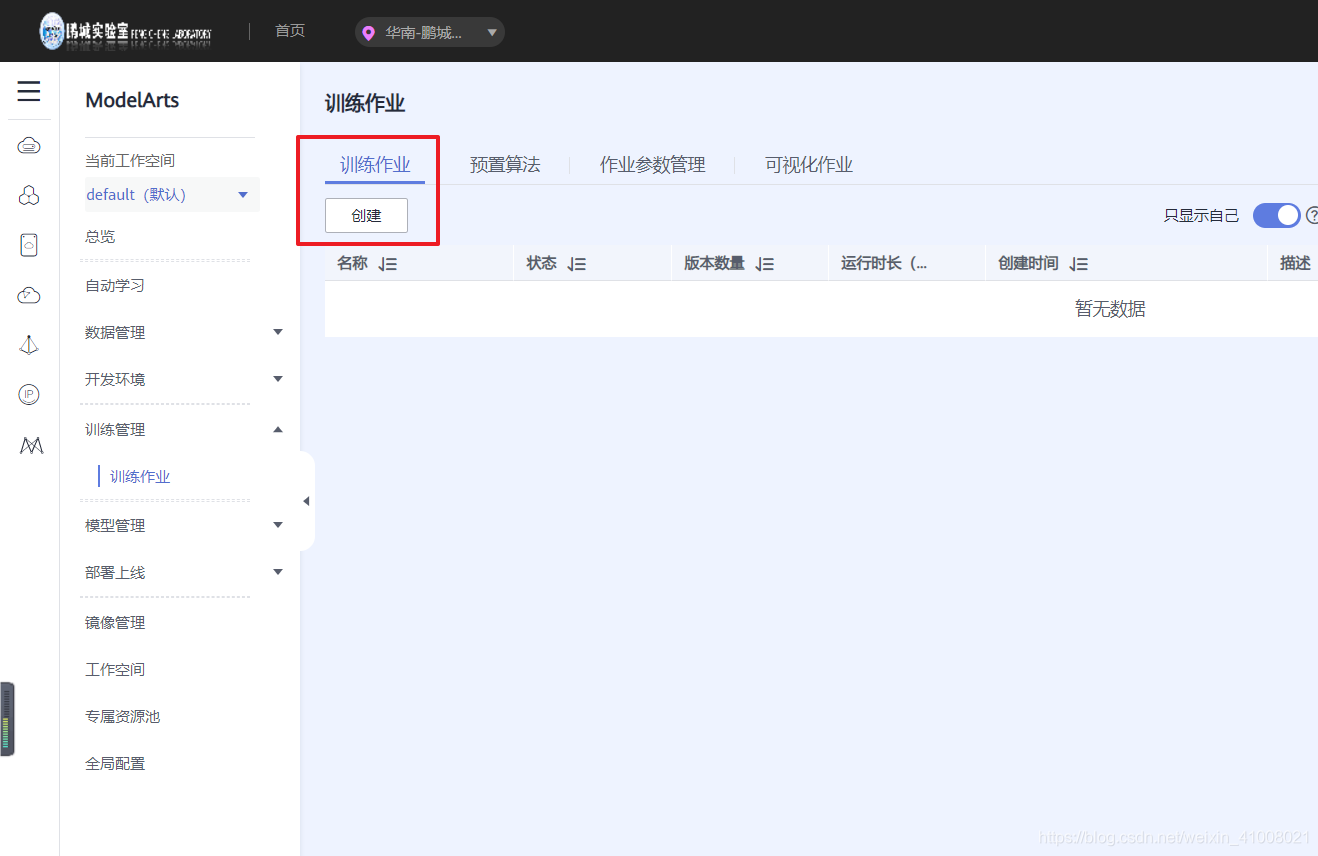Switch to the 作业参数管理 tab
The width and height of the screenshot is (1318, 856).
(653, 165)
